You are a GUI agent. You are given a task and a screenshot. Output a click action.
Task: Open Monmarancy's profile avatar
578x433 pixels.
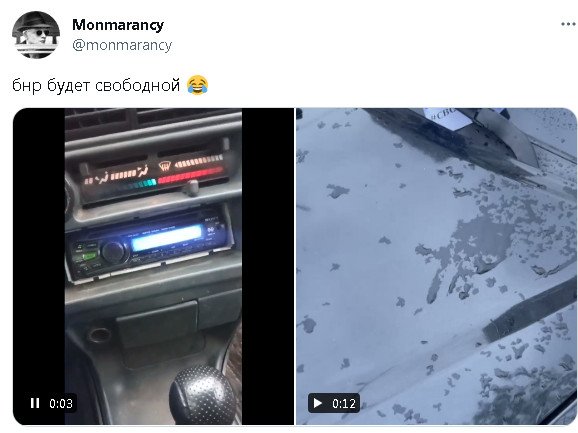pos(36,35)
